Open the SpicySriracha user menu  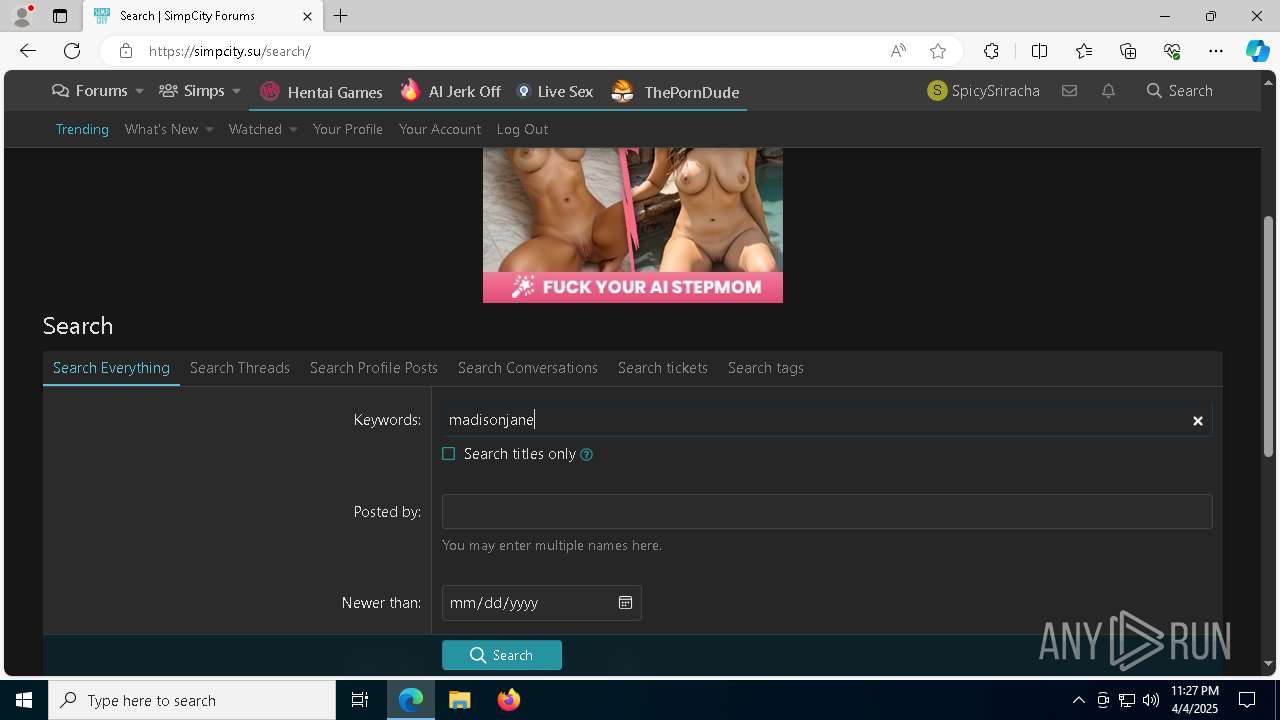pyautogui.click(x=984, y=91)
